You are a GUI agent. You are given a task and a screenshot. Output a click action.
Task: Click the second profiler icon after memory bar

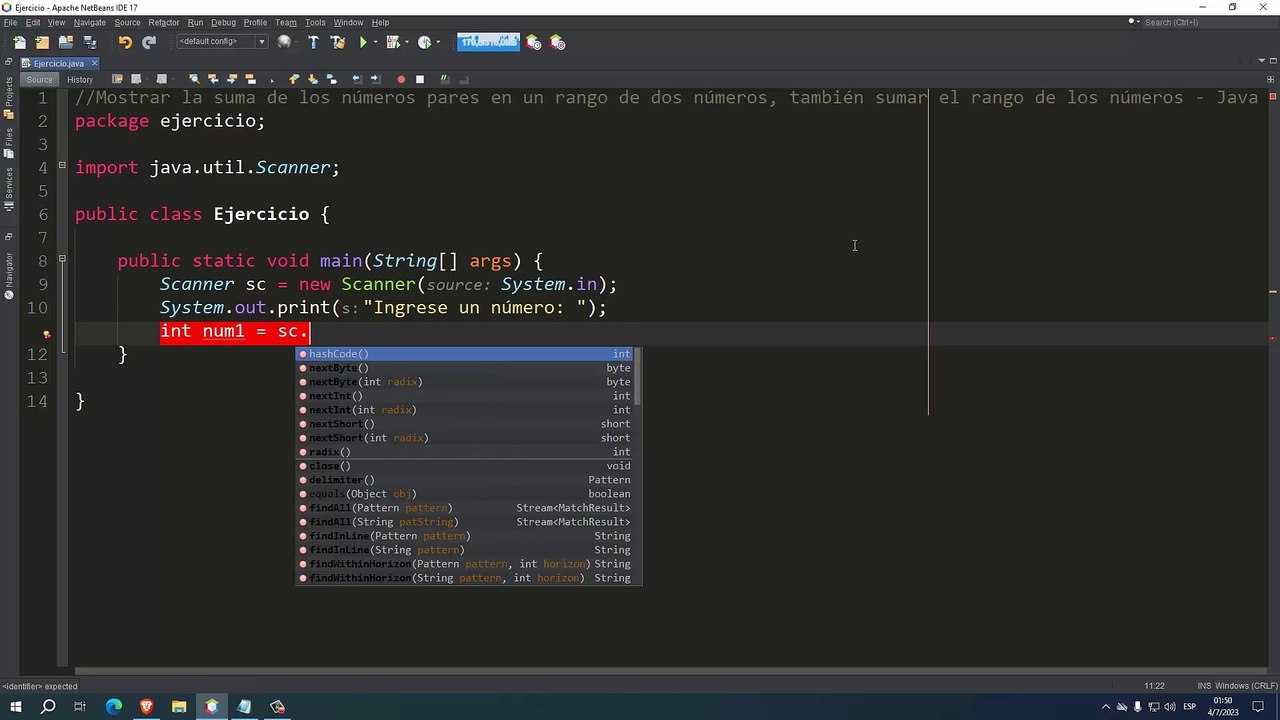pos(557,42)
